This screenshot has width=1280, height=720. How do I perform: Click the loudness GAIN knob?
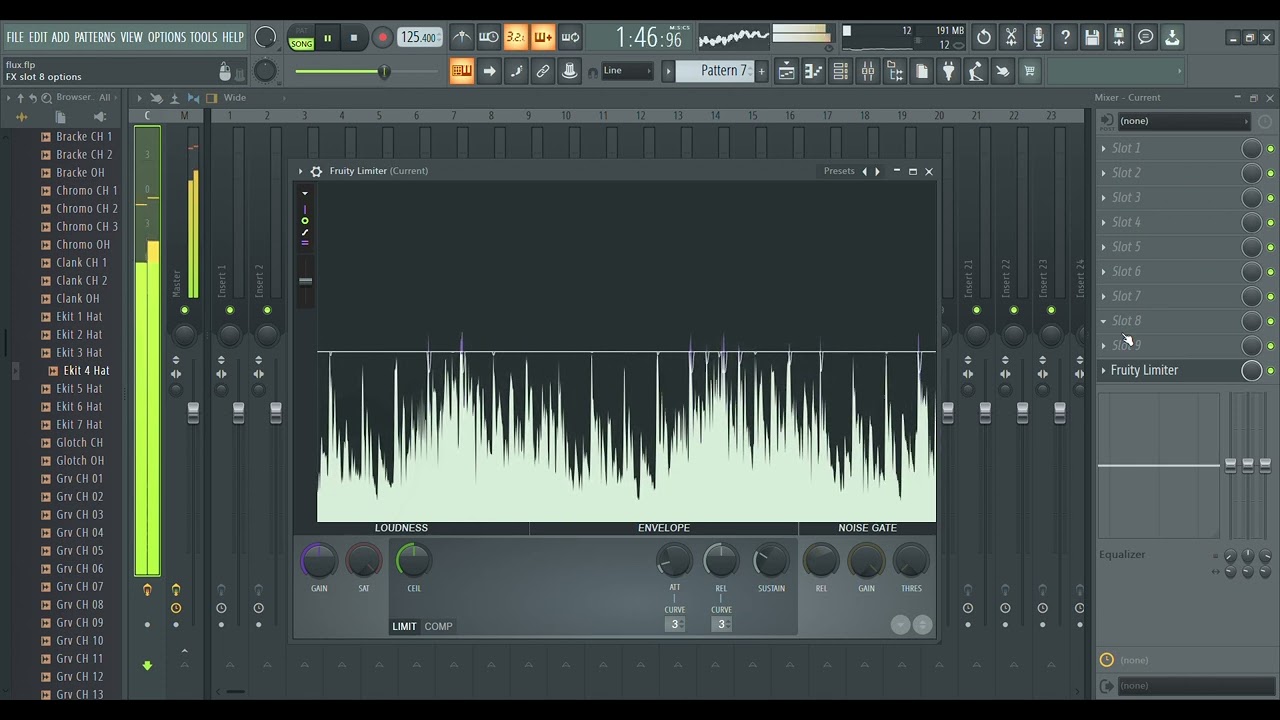tap(319, 561)
